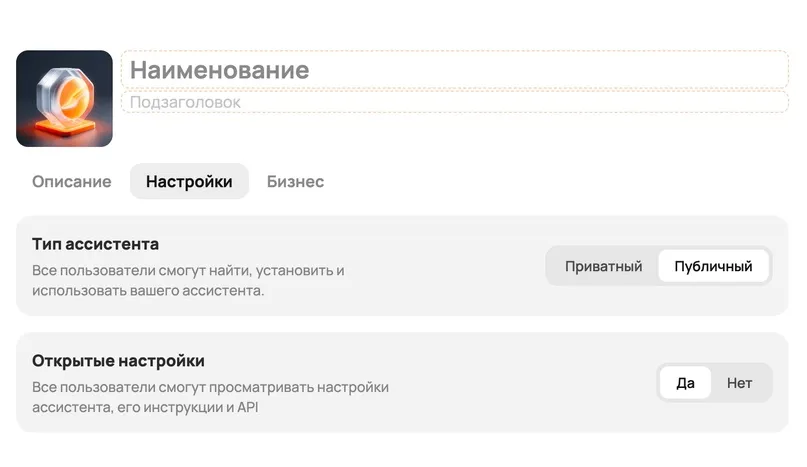
Task: Set assistant type to Публичный
Action: pos(713,266)
